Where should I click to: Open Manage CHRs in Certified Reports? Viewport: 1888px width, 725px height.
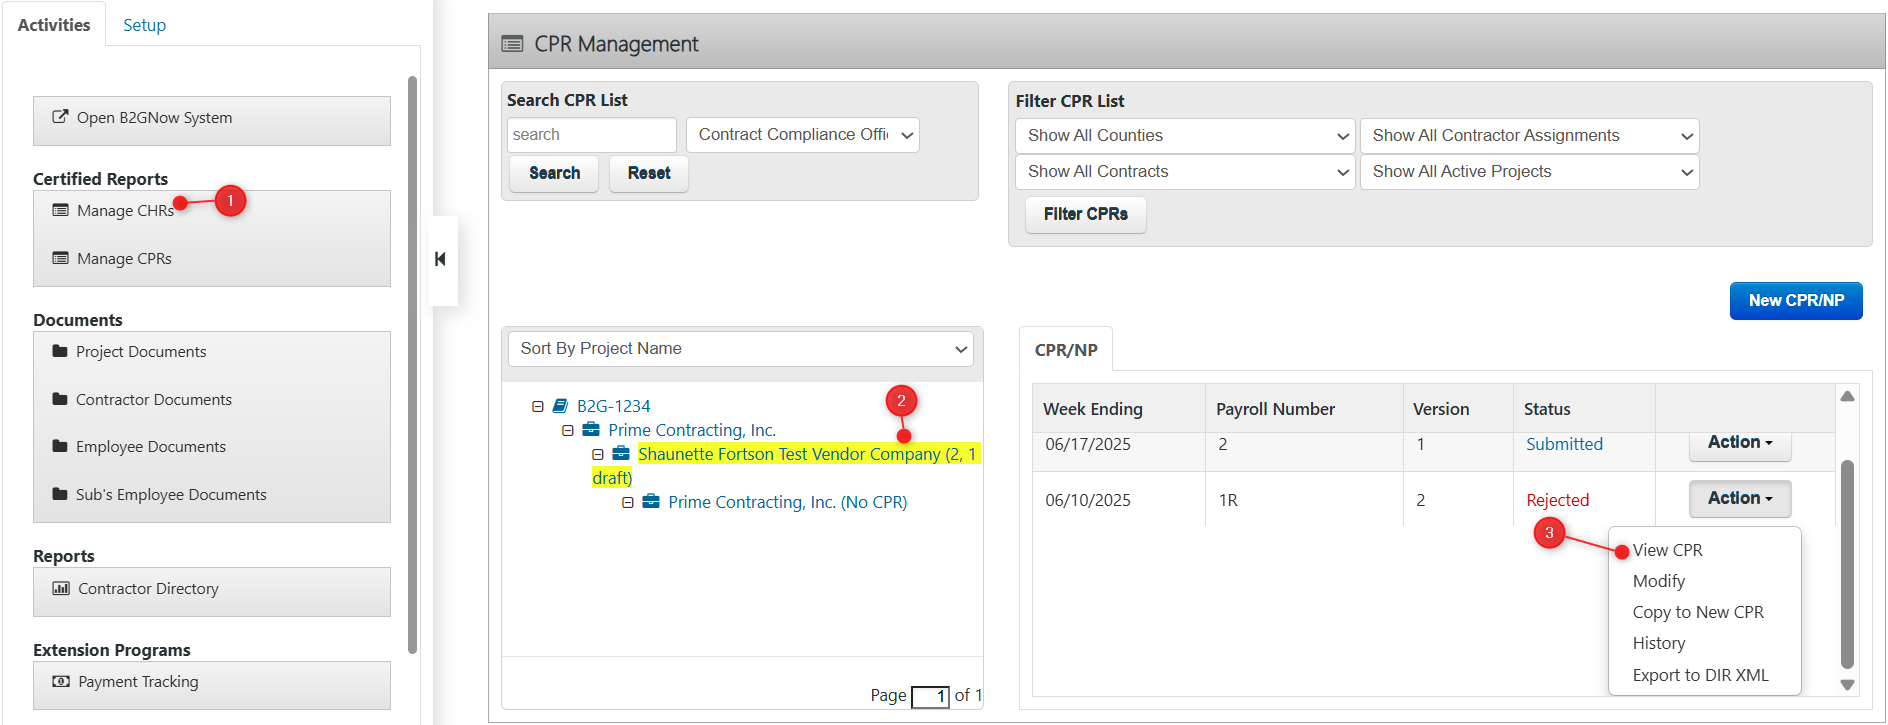coord(125,210)
